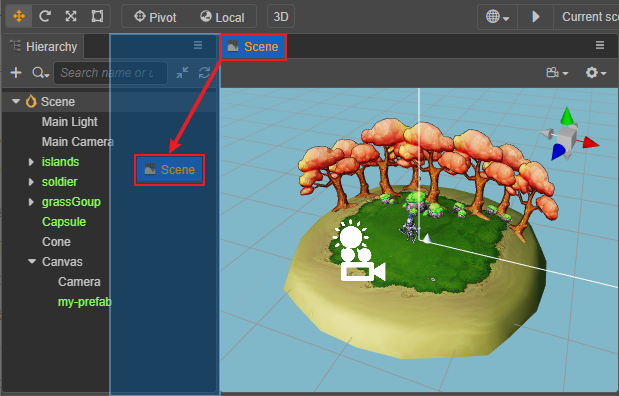Click the red X axis on view gizmo

click(590, 143)
